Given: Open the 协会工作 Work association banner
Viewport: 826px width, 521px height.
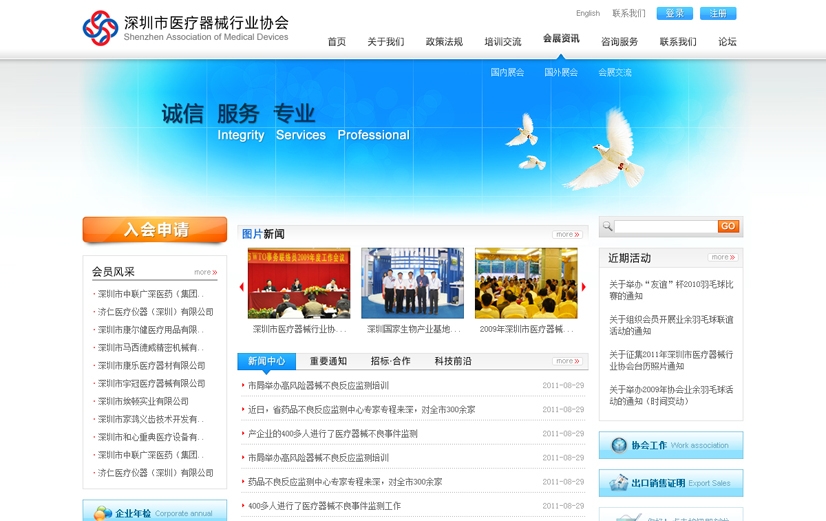Looking at the screenshot, I should coord(670,445).
